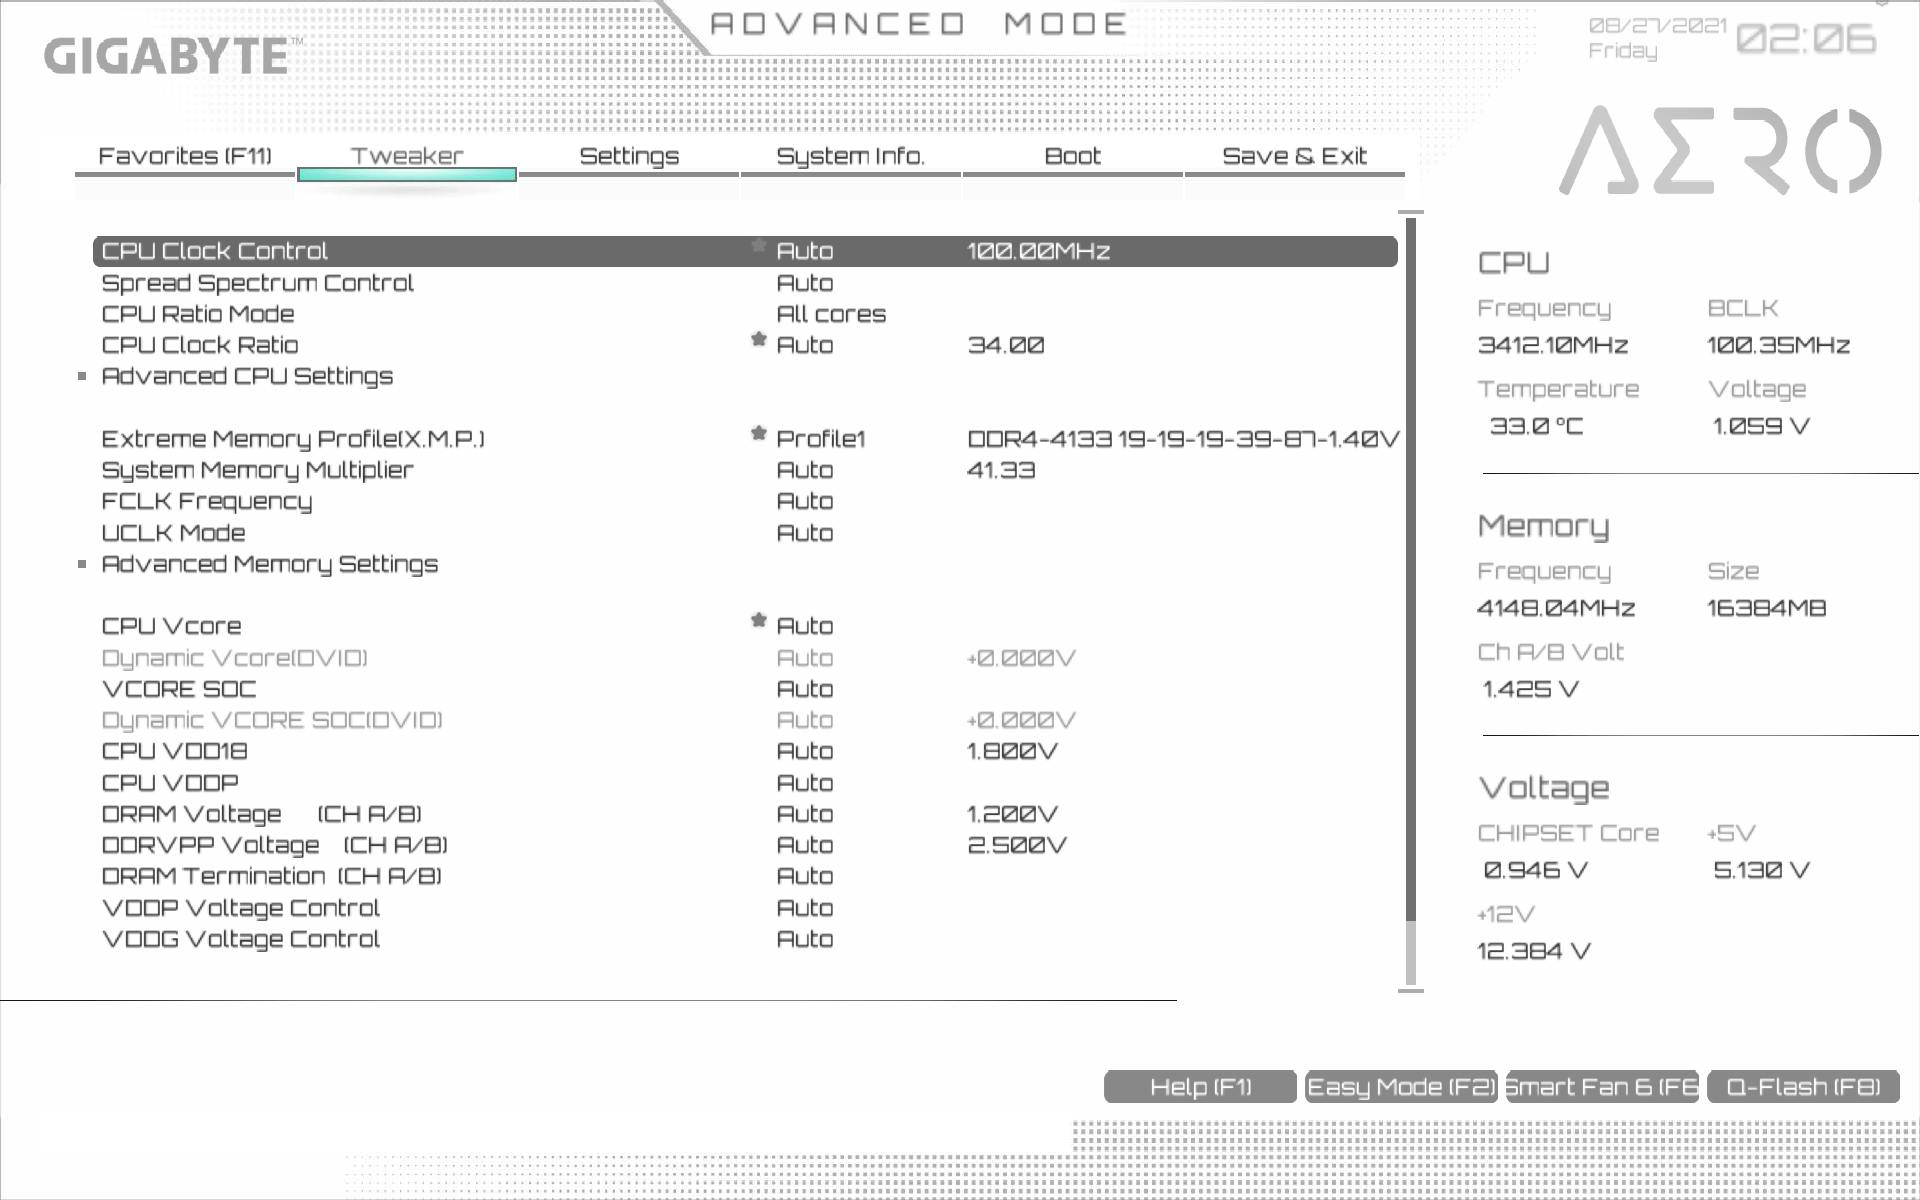This screenshot has height=1200, width=1920.
Task: Open Q-Flash (F8) utility
Action: pyautogui.click(x=1802, y=1087)
